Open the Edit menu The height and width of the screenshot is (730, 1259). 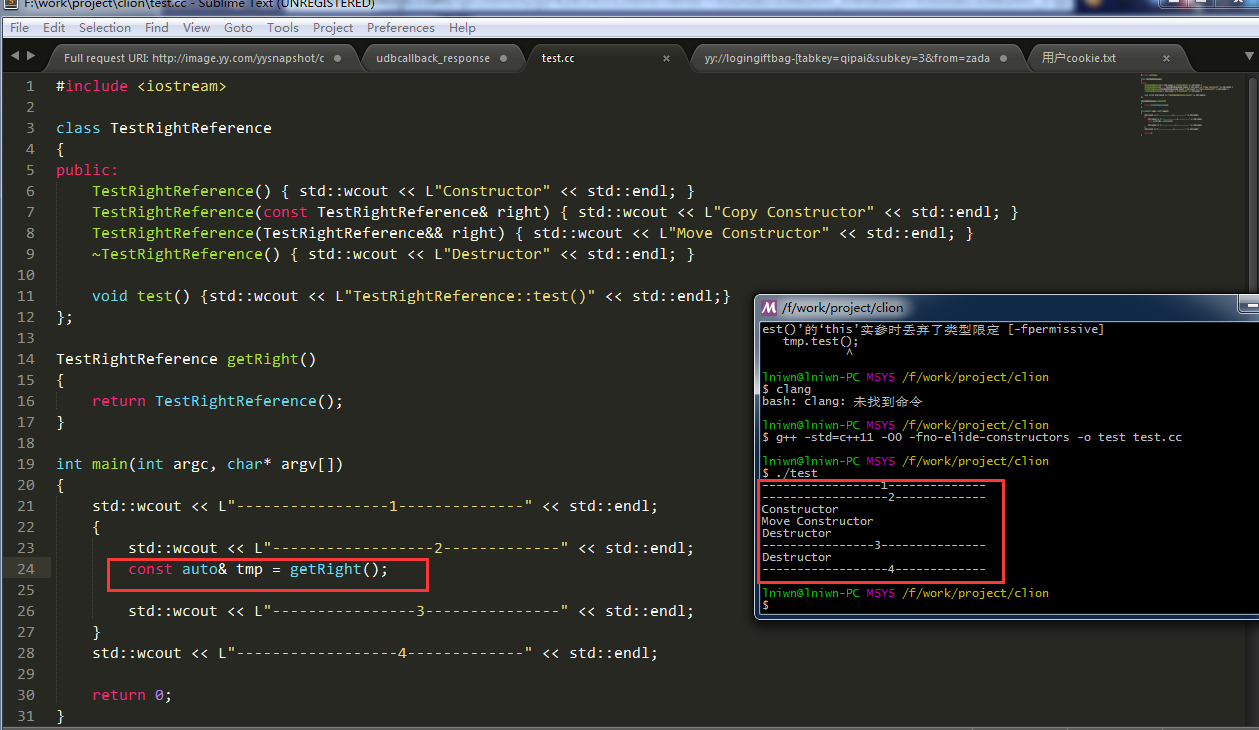[54, 28]
